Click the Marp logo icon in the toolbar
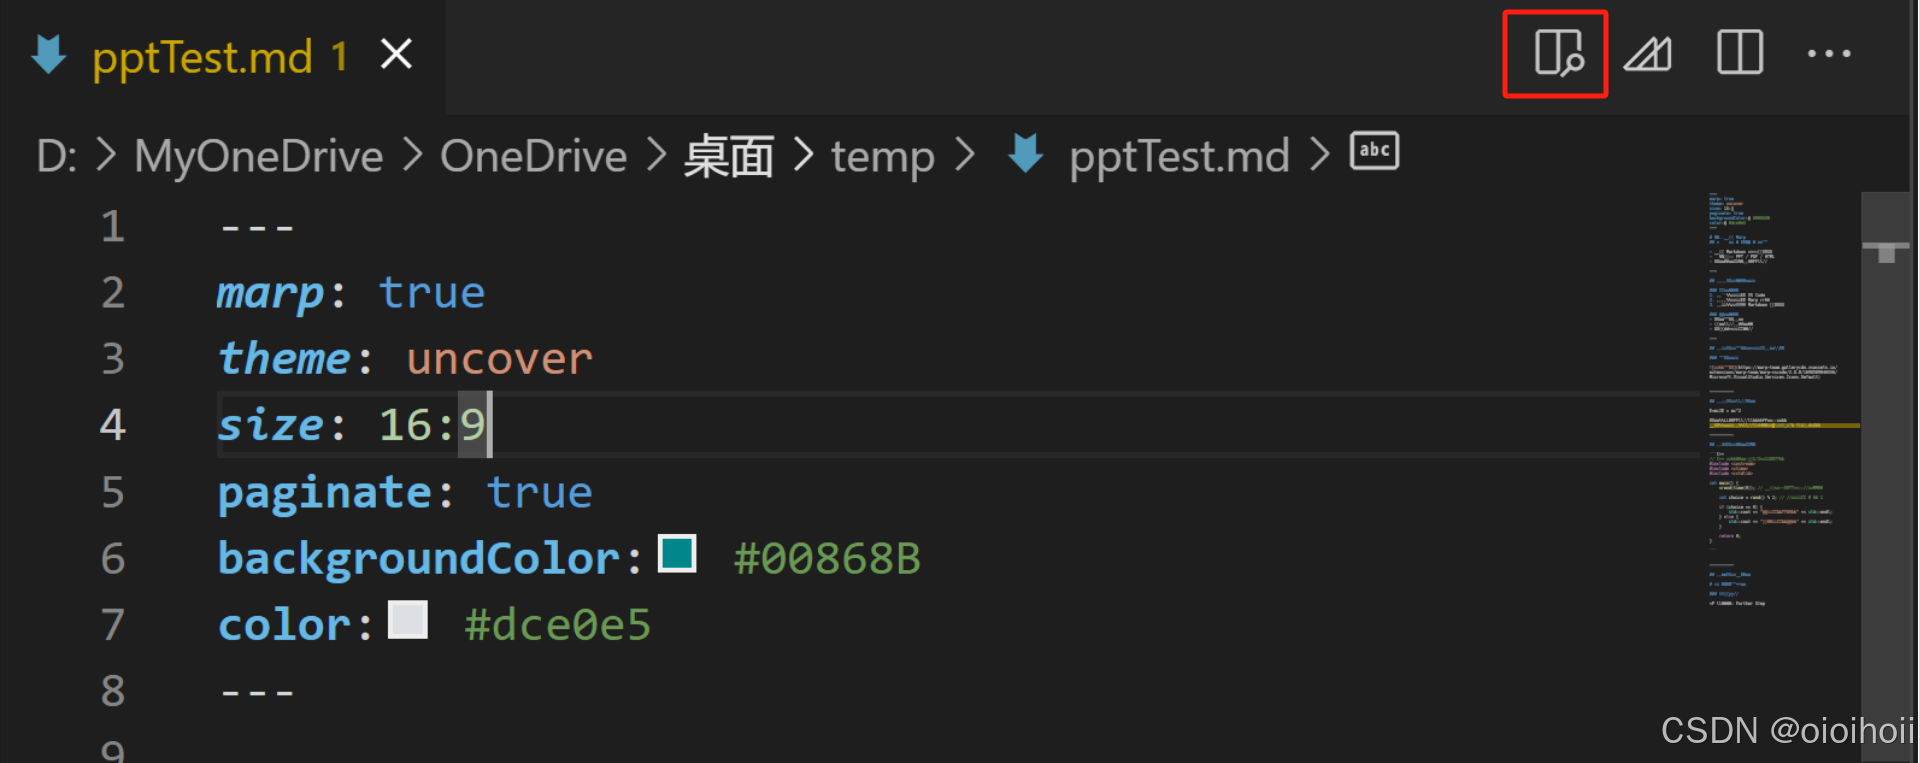This screenshot has width=1920, height=763. click(x=1646, y=54)
